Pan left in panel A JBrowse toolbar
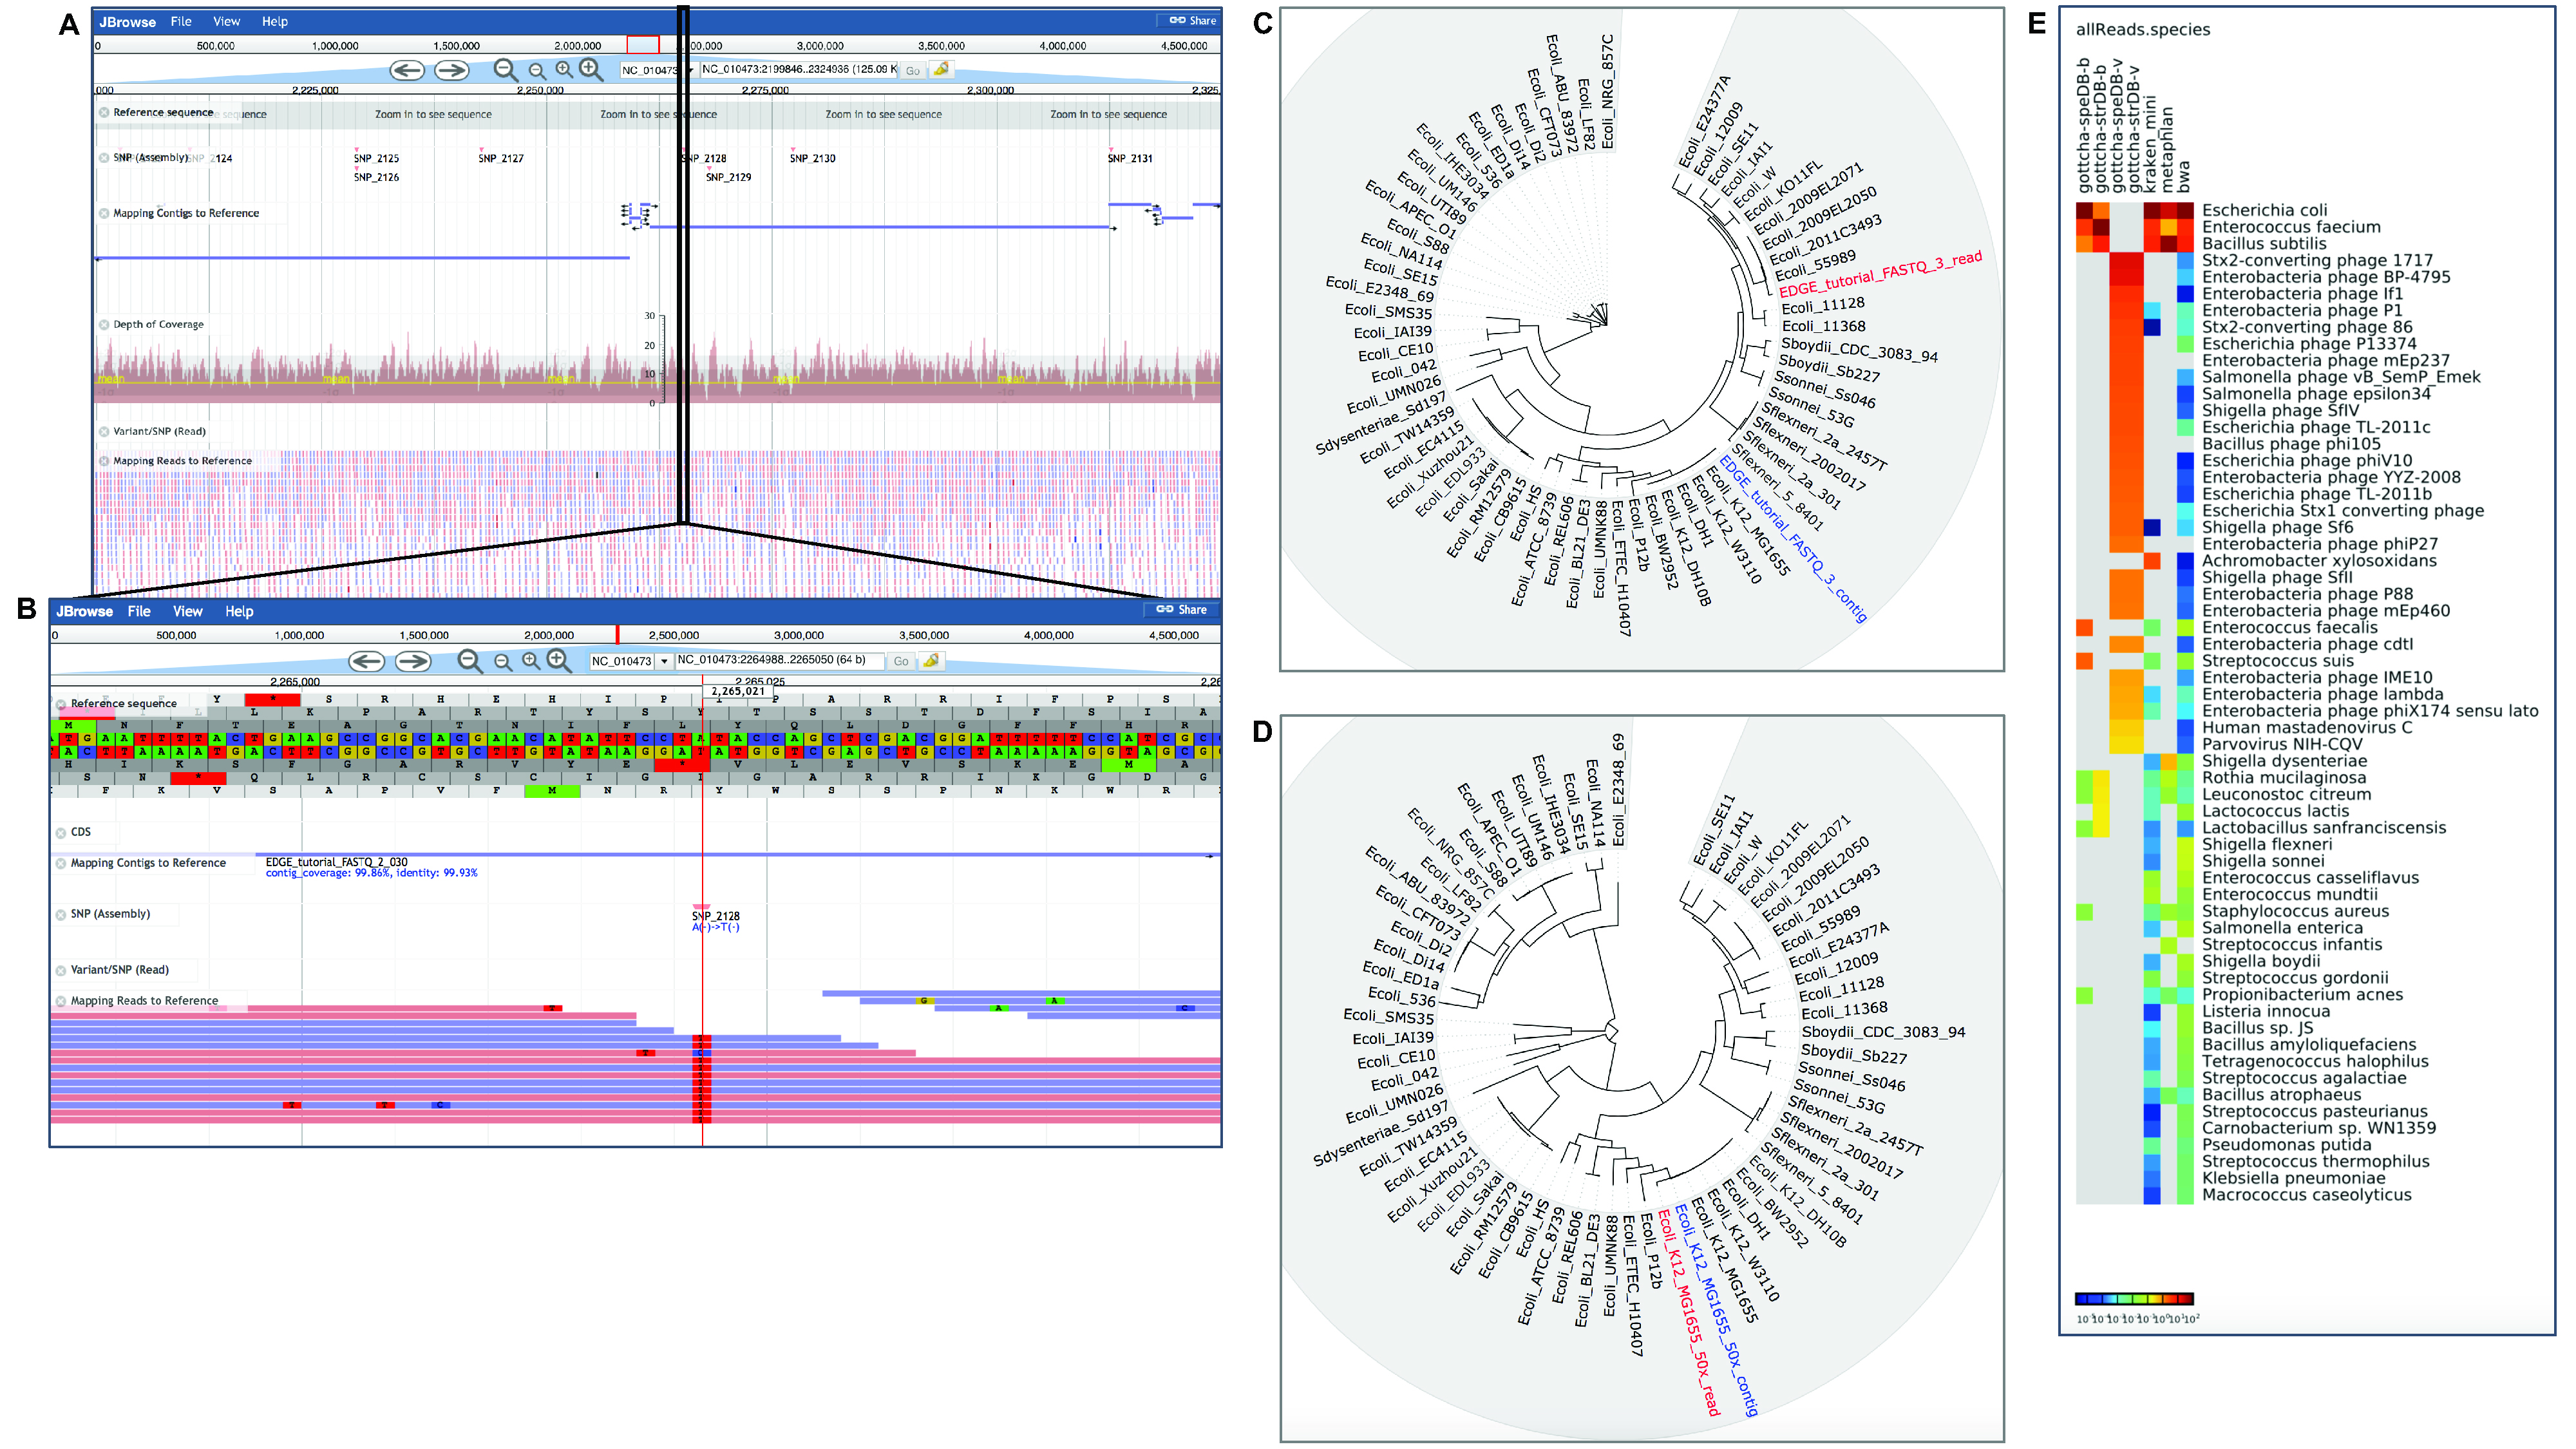This screenshot has width=2576, height=1449. click(x=407, y=70)
